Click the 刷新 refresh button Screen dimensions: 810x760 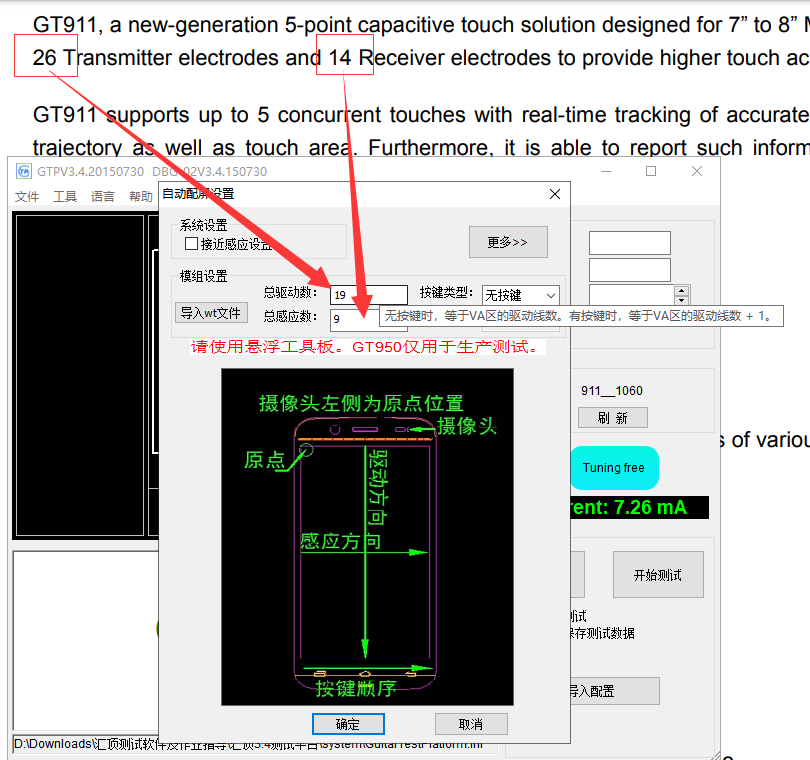point(612,418)
